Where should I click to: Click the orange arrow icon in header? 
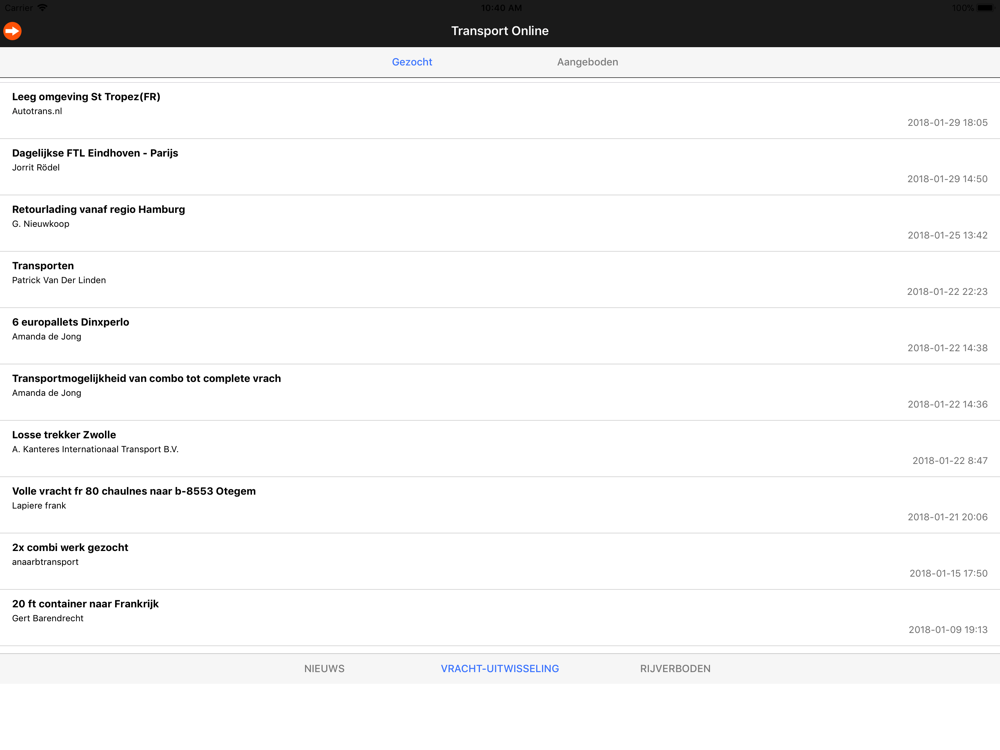pyautogui.click(x=12, y=31)
